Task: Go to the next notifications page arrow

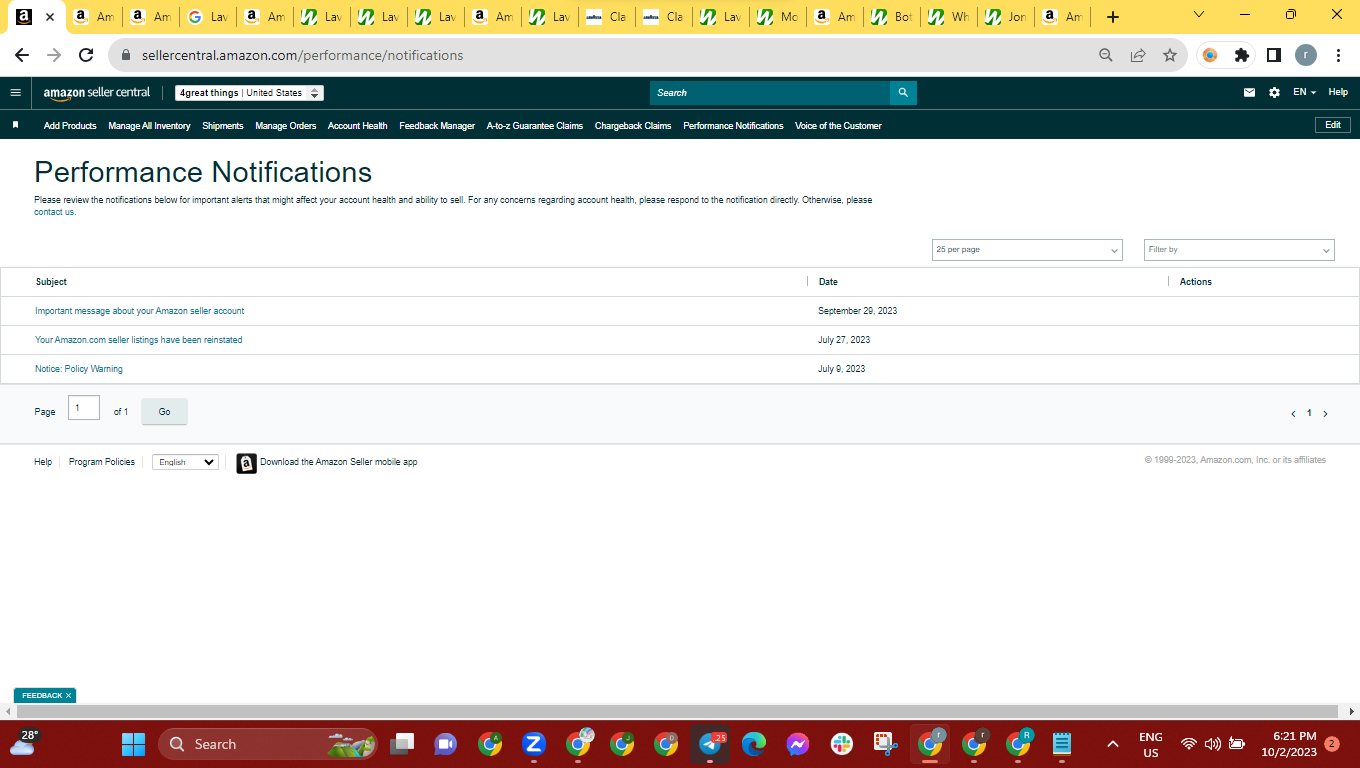Action: 1326,413
